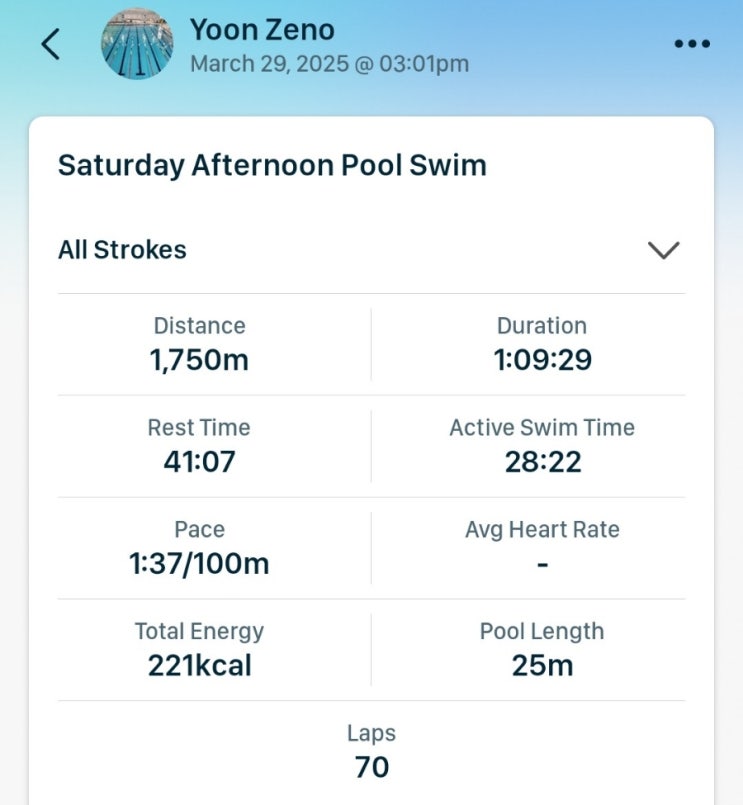Tap the Pace 1:37/100m value
This screenshot has width=743, height=805.
coord(199,564)
